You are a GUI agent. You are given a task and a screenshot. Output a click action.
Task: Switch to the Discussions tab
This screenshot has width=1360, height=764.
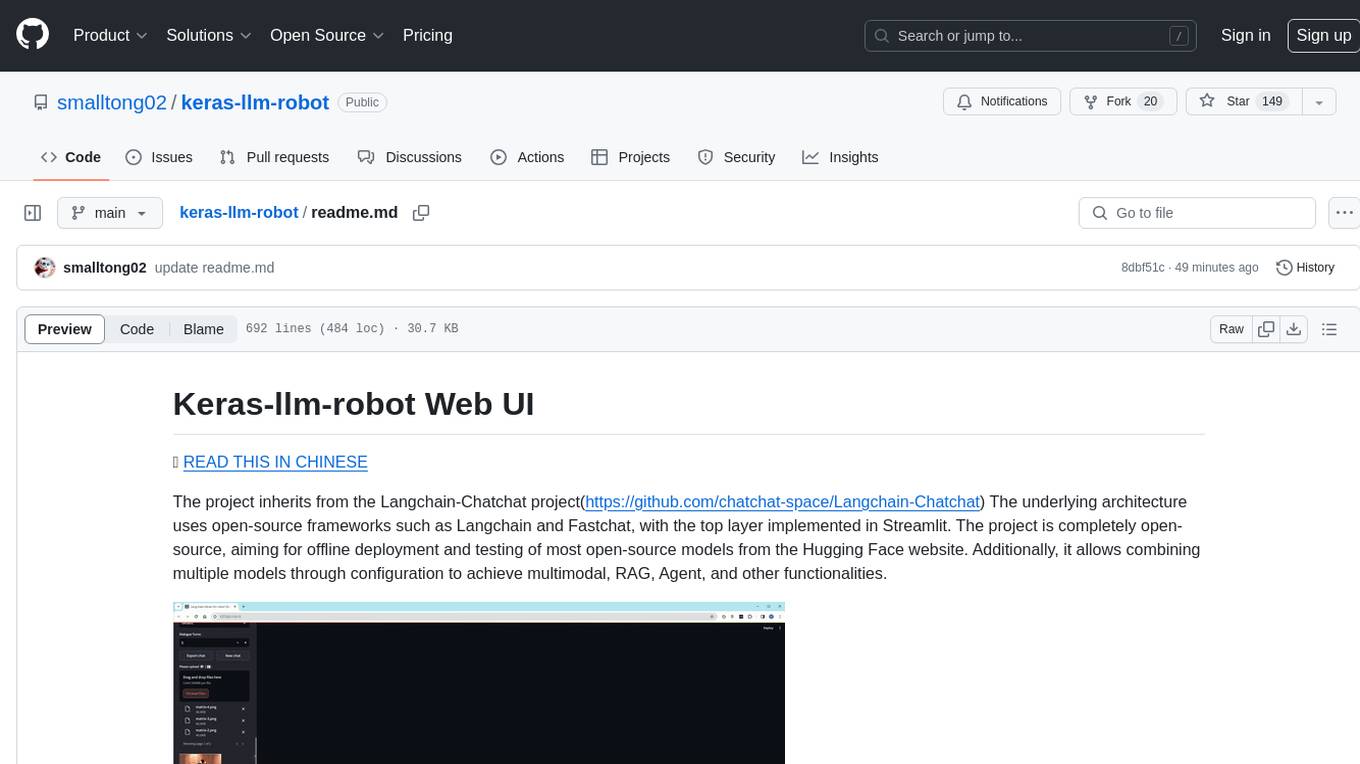[410, 157]
